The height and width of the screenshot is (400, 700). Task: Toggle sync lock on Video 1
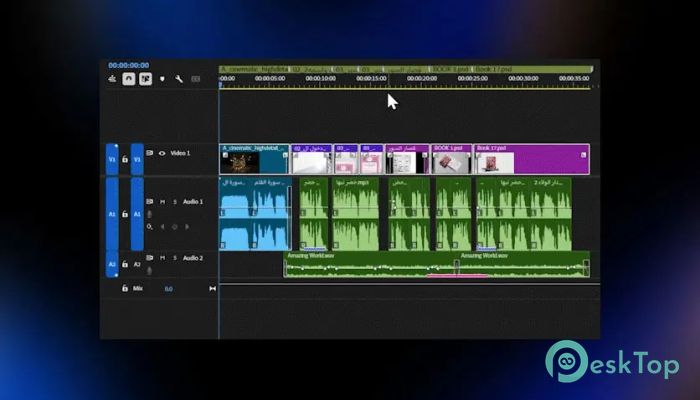150,153
